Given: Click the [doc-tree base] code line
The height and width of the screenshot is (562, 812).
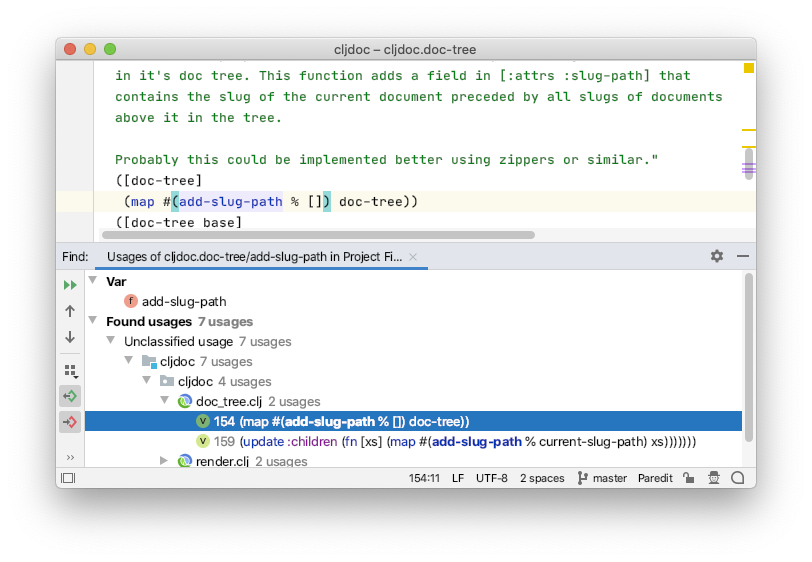Looking at the screenshot, I should coord(179,223).
